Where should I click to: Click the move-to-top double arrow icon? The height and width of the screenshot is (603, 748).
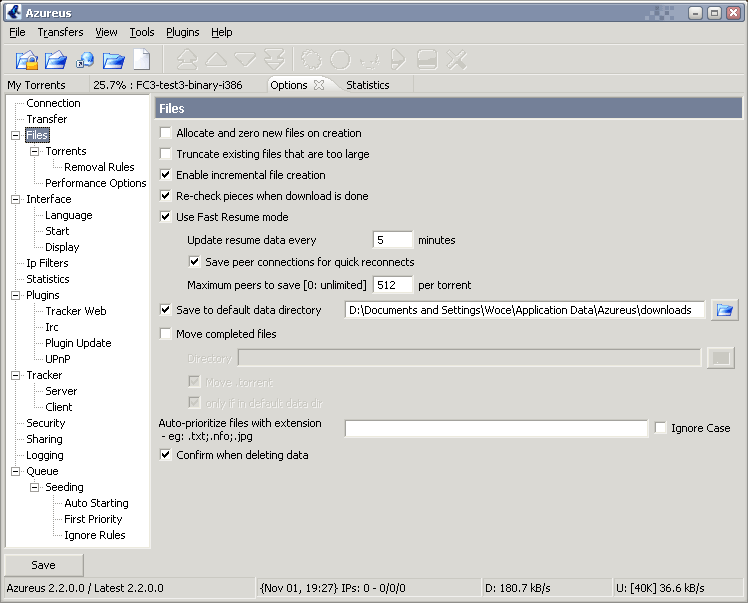pos(188,60)
